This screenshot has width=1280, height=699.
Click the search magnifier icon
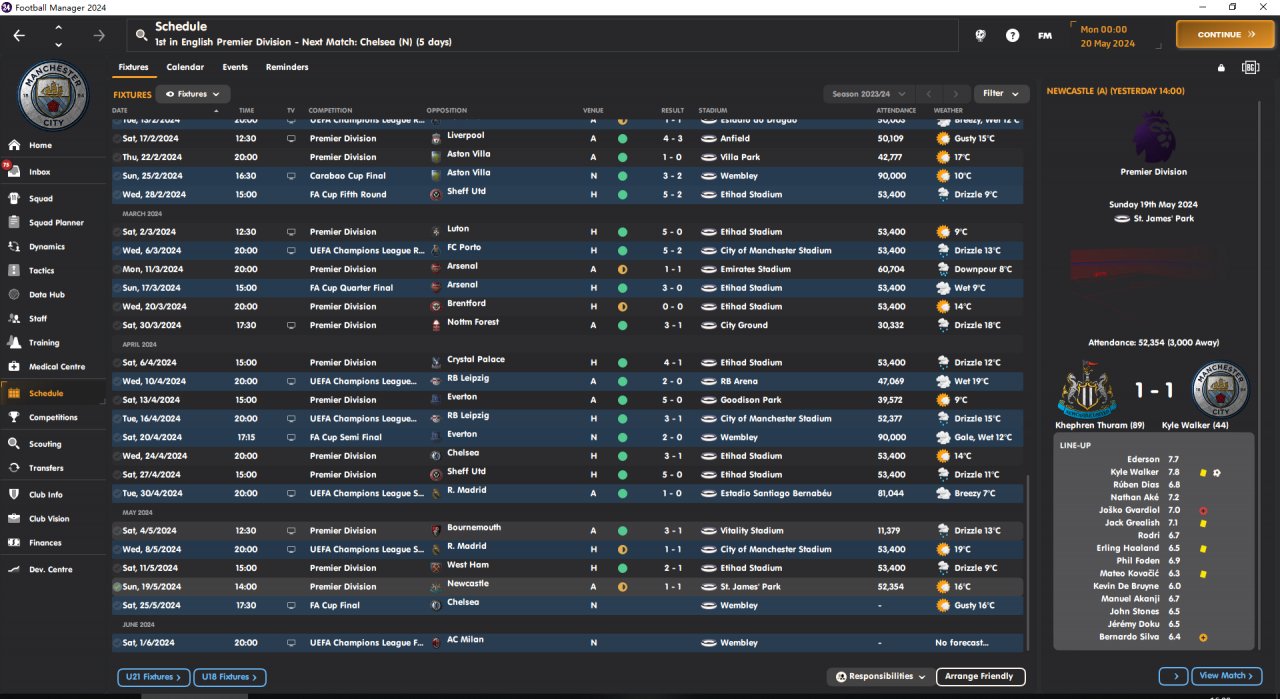[140, 35]
